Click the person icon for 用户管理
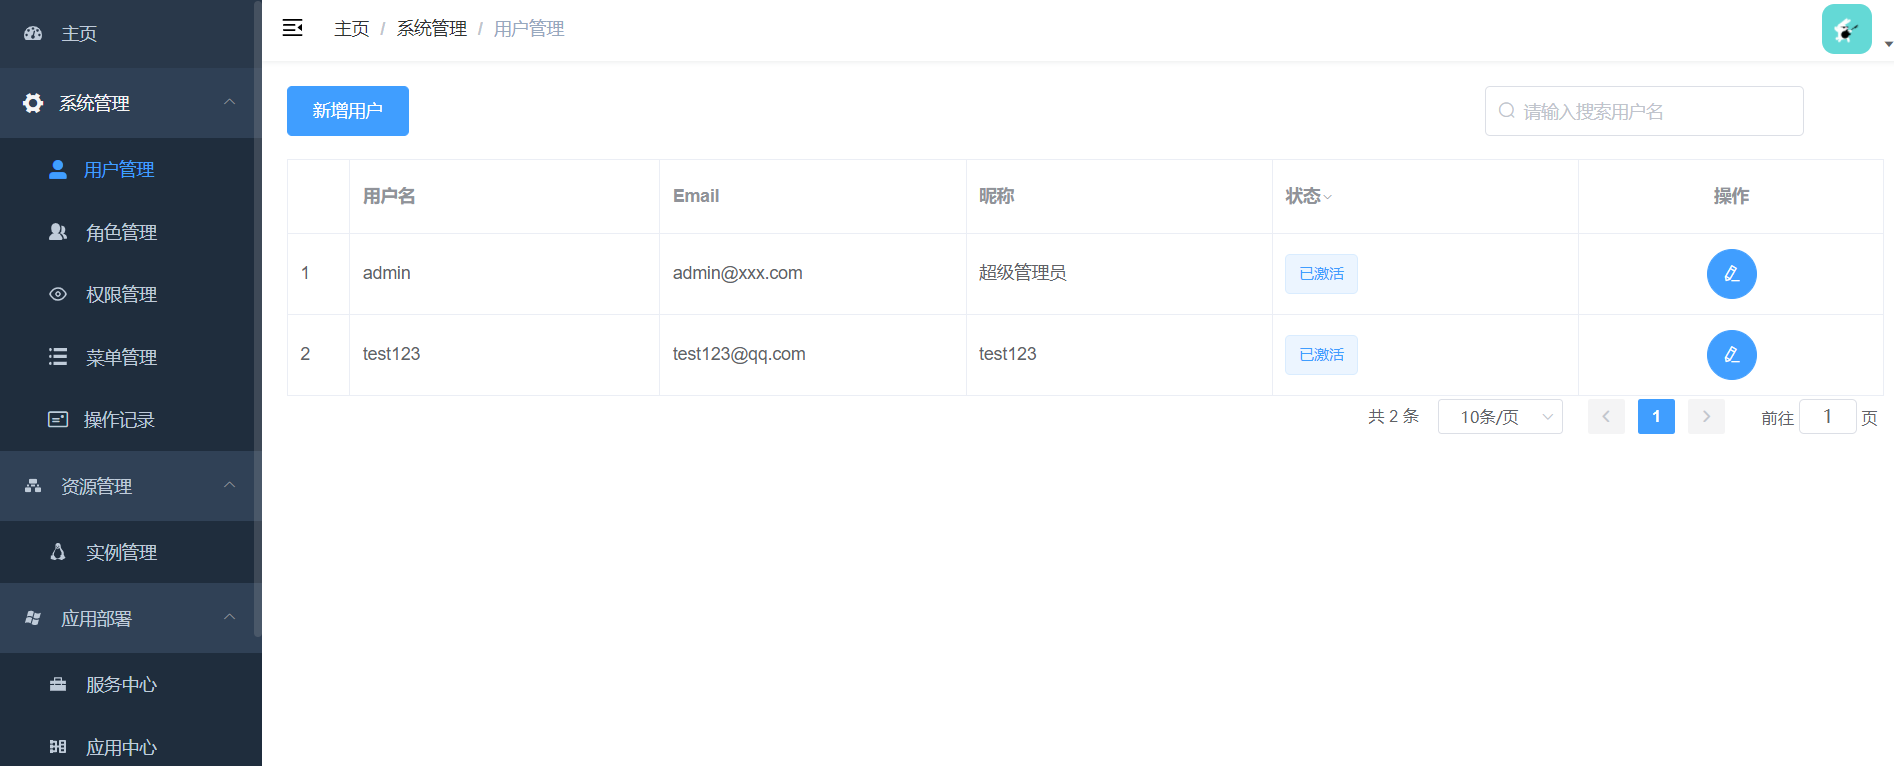The image size is (1894, 766). pos(58,169)
